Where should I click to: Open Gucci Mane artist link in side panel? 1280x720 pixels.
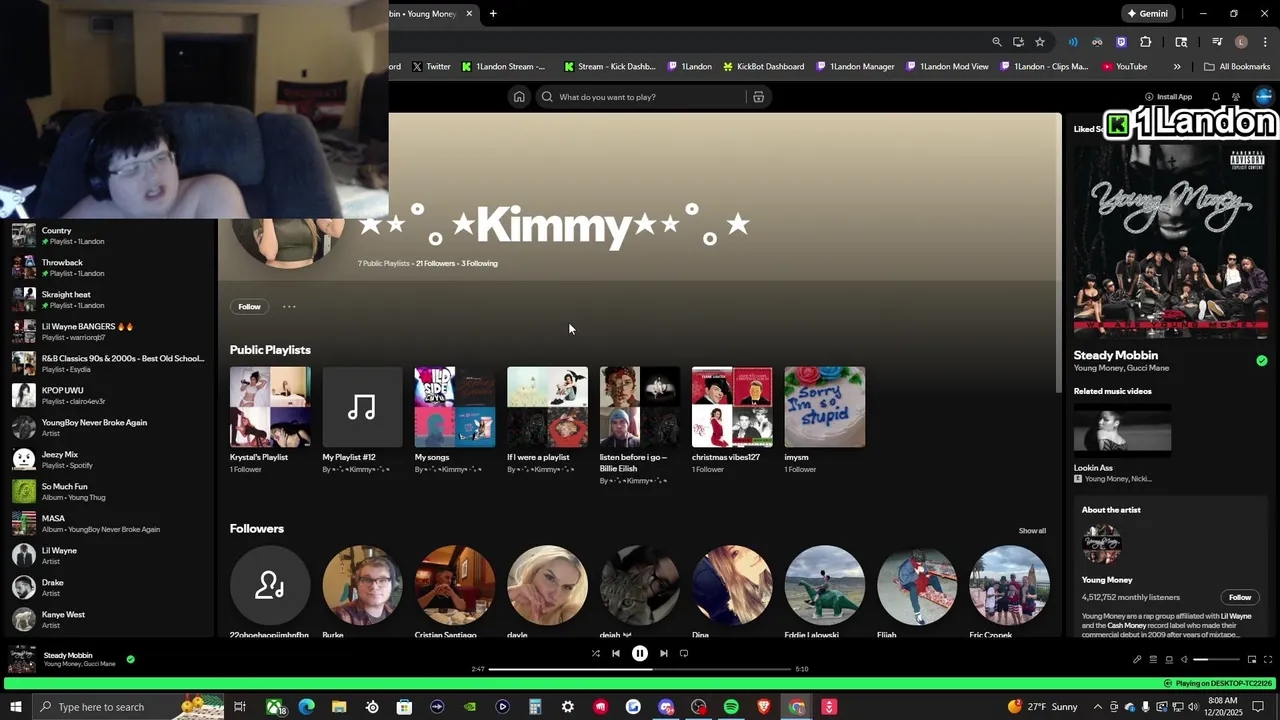point(1147,368)
